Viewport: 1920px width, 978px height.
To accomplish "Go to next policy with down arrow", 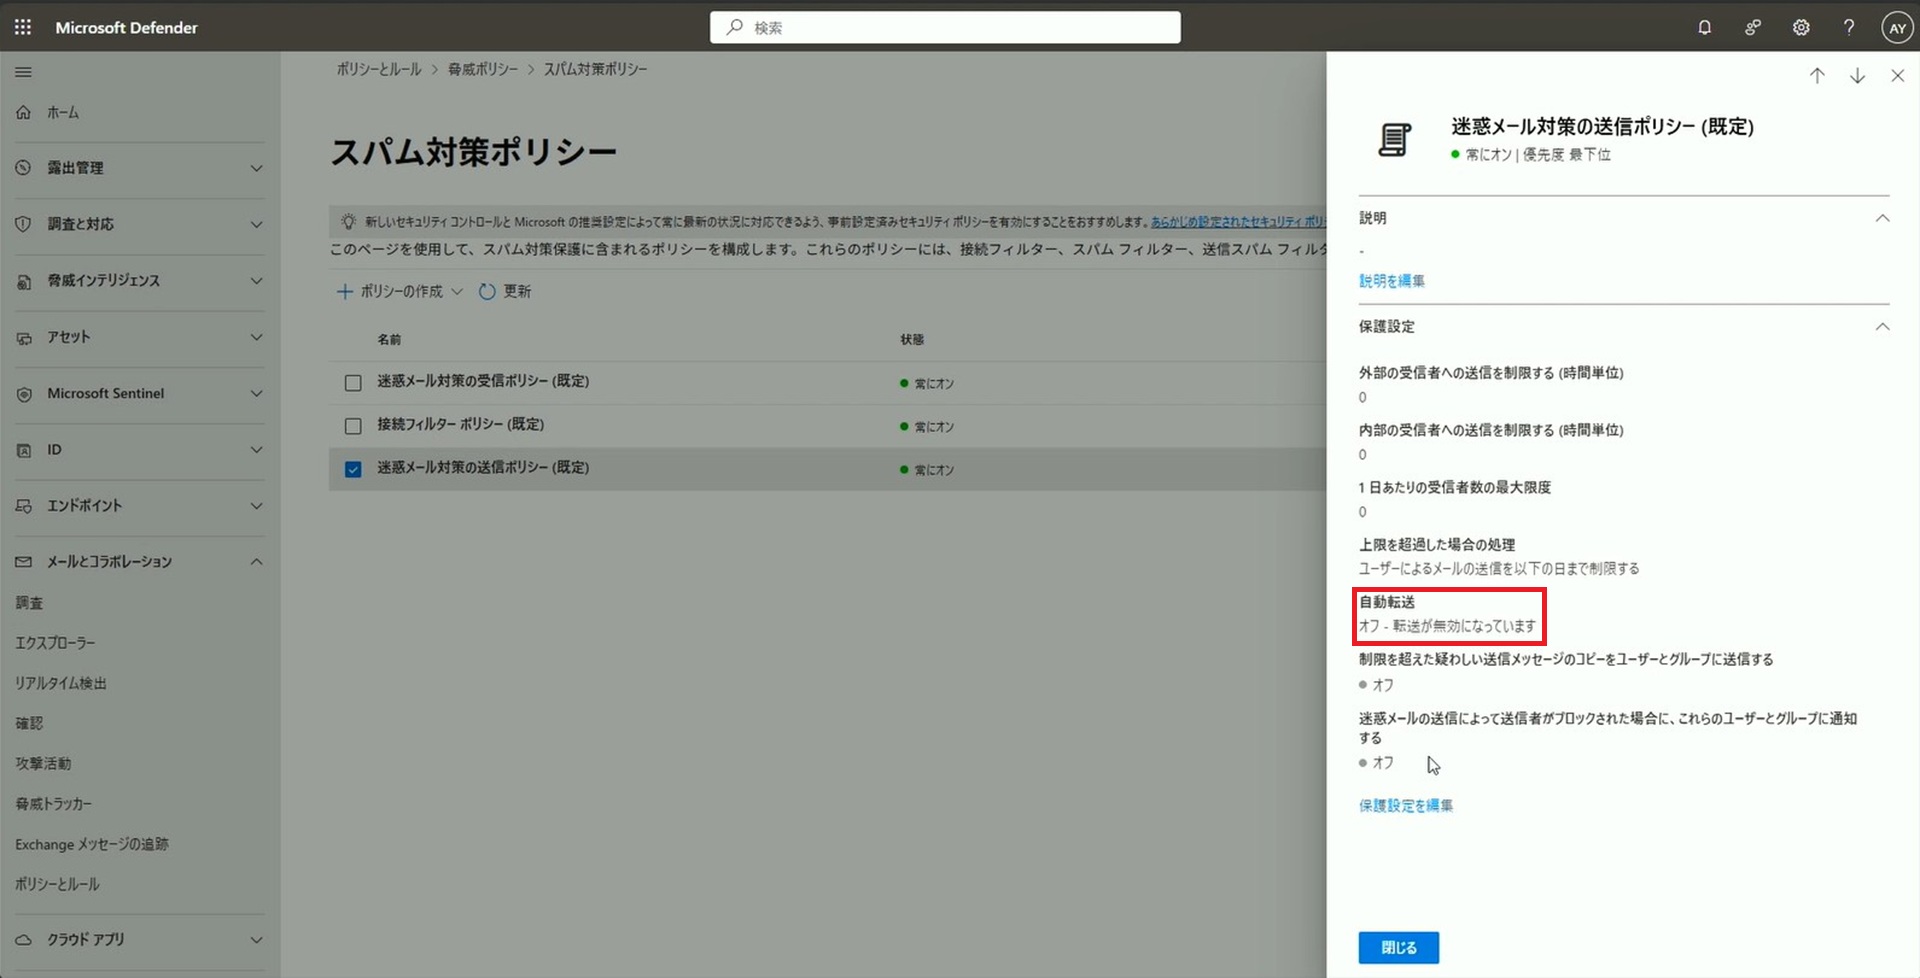I will tap(1857, 76).
